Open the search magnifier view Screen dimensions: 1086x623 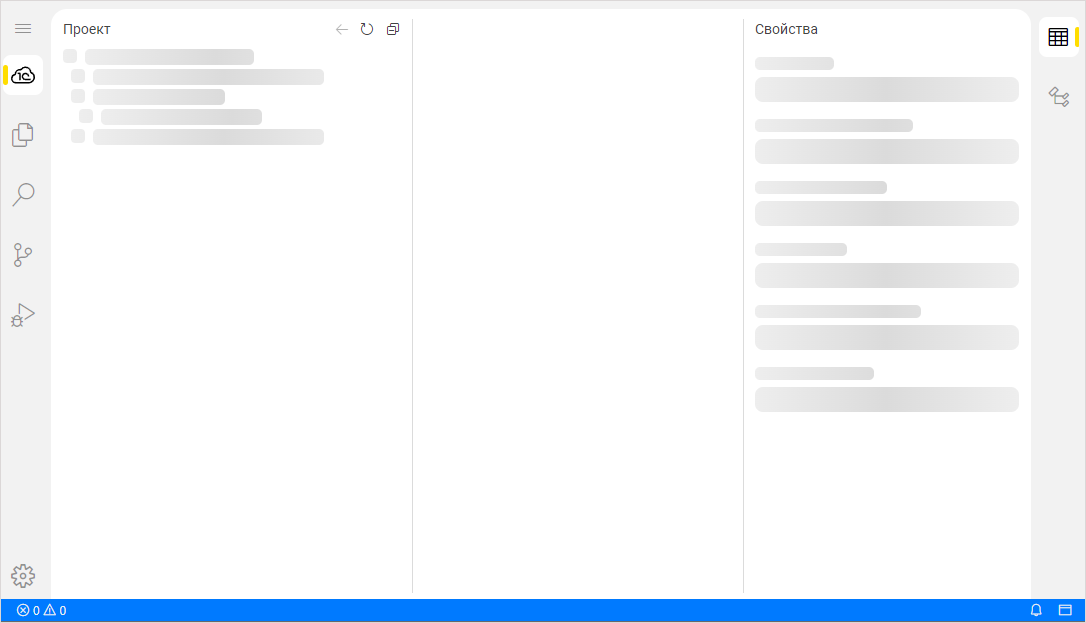click(23, 194)
